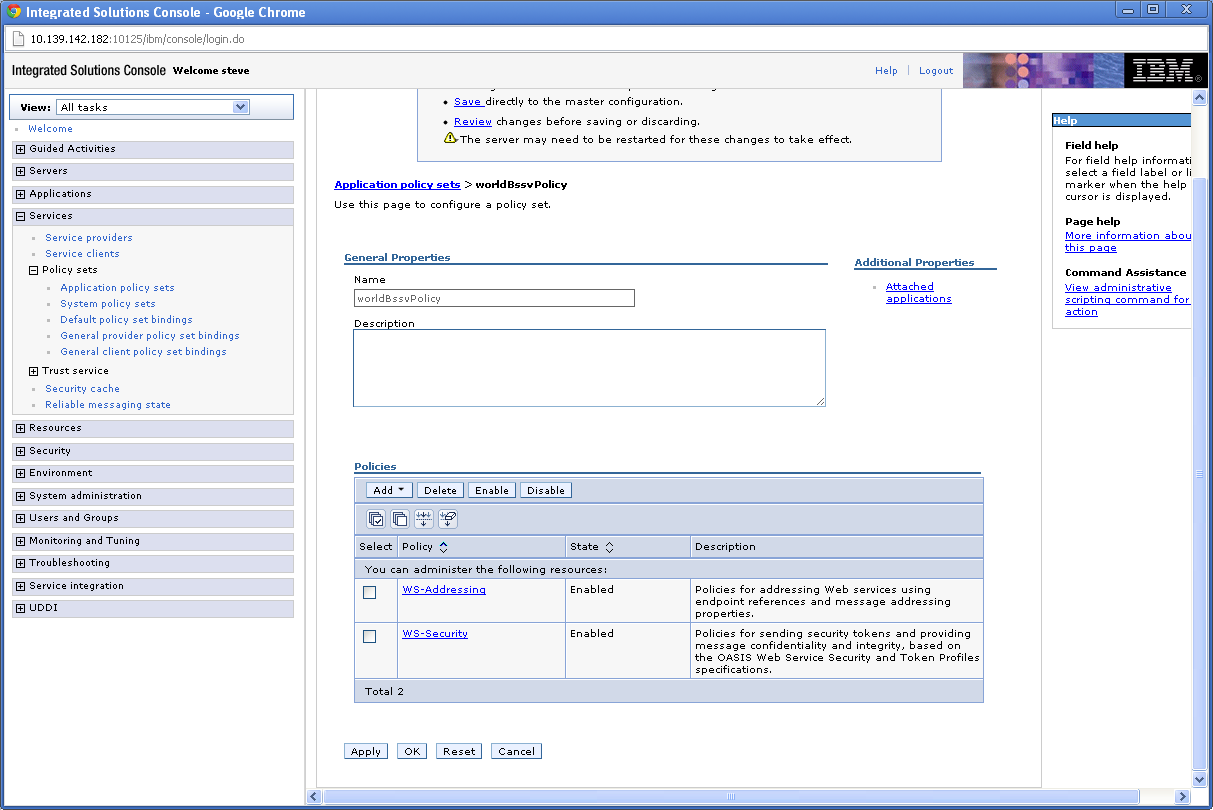Open View administrative scripting command link
This screenshot has height=810, width=1213.
point(1128,300)
